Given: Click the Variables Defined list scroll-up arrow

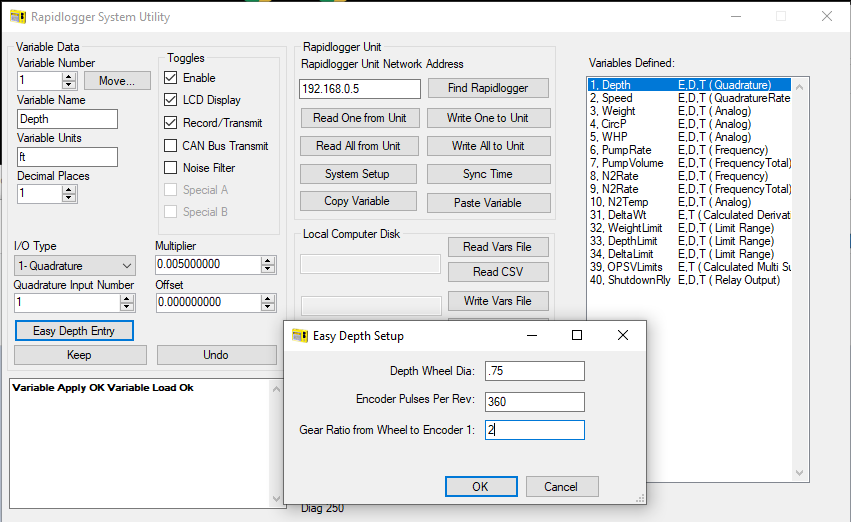Looking at the screenshot, I should point(799,86).
